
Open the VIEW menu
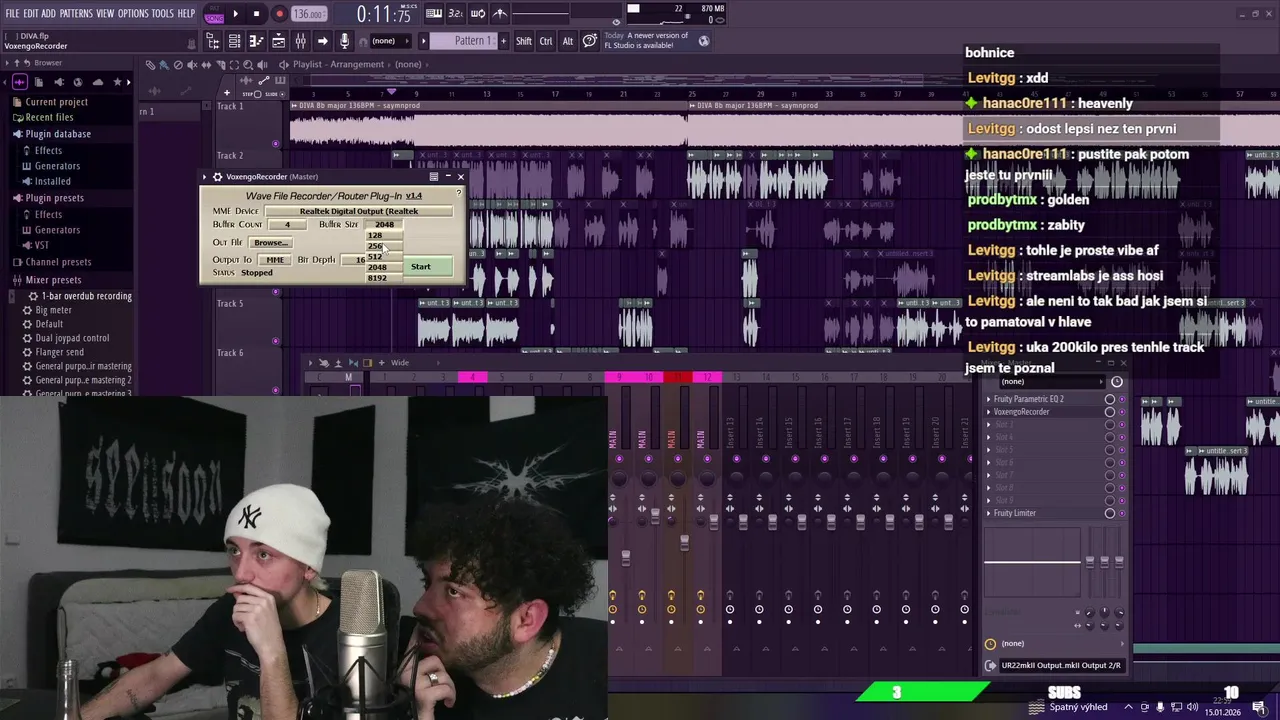(x=105, y=13)
